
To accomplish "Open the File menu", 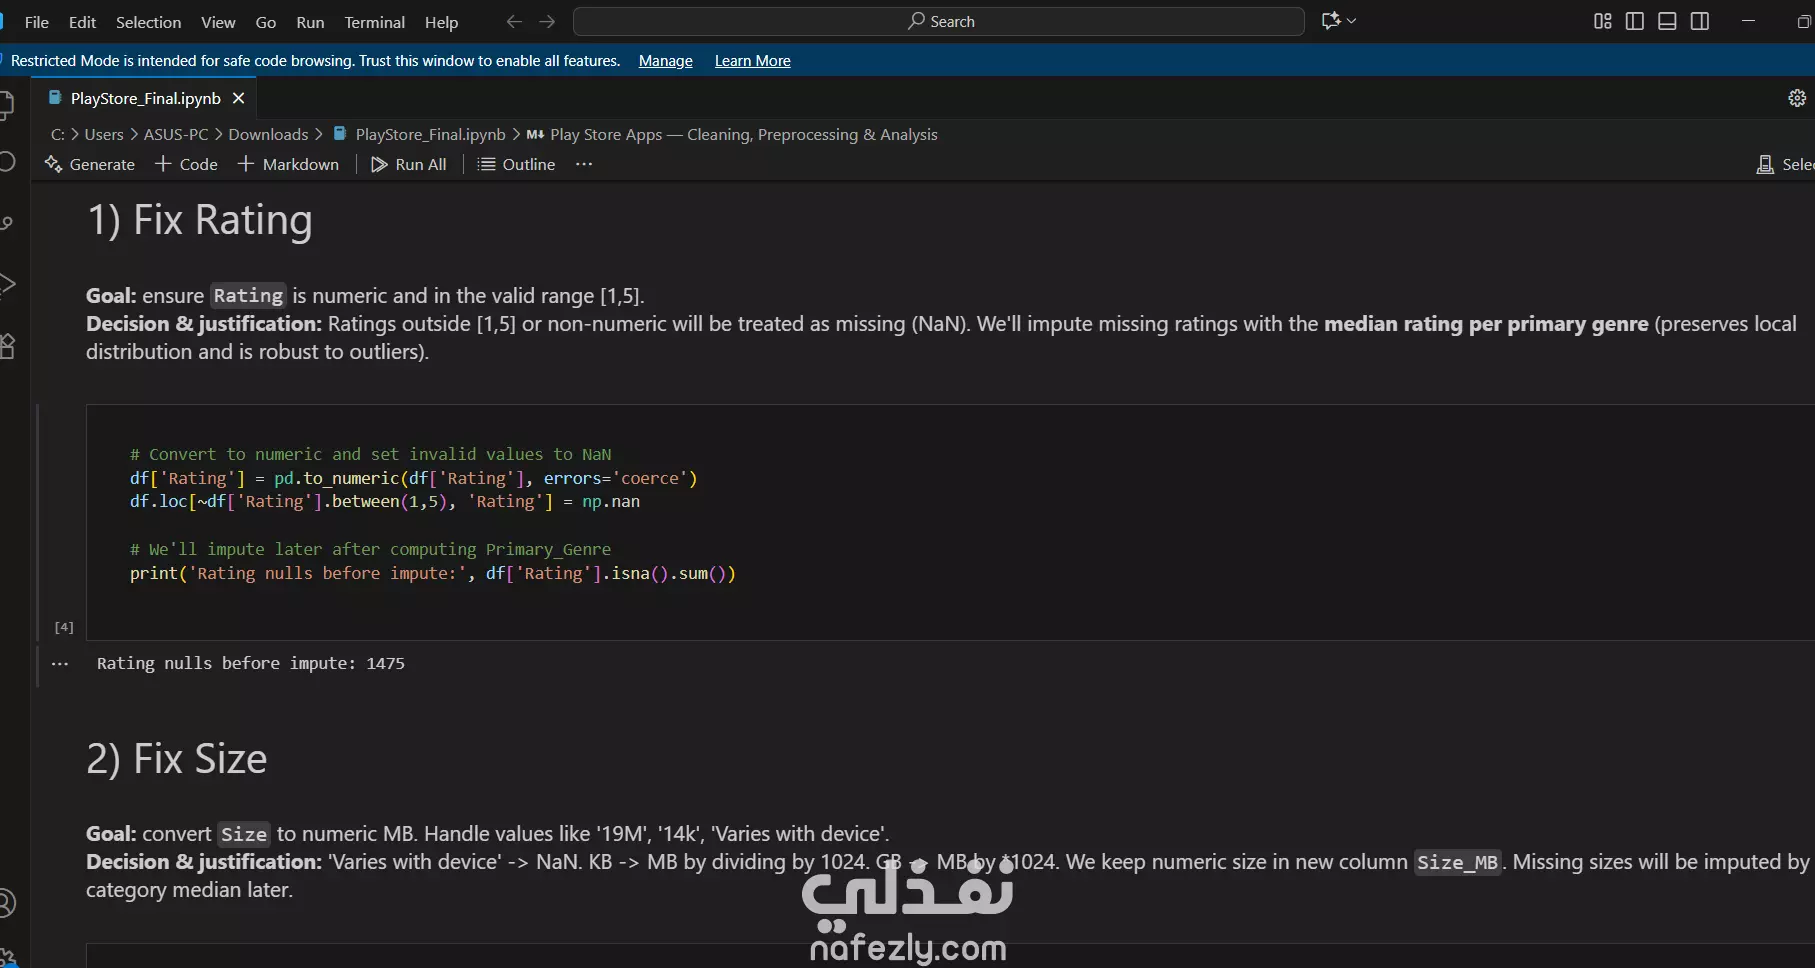I will pos(36,22).
